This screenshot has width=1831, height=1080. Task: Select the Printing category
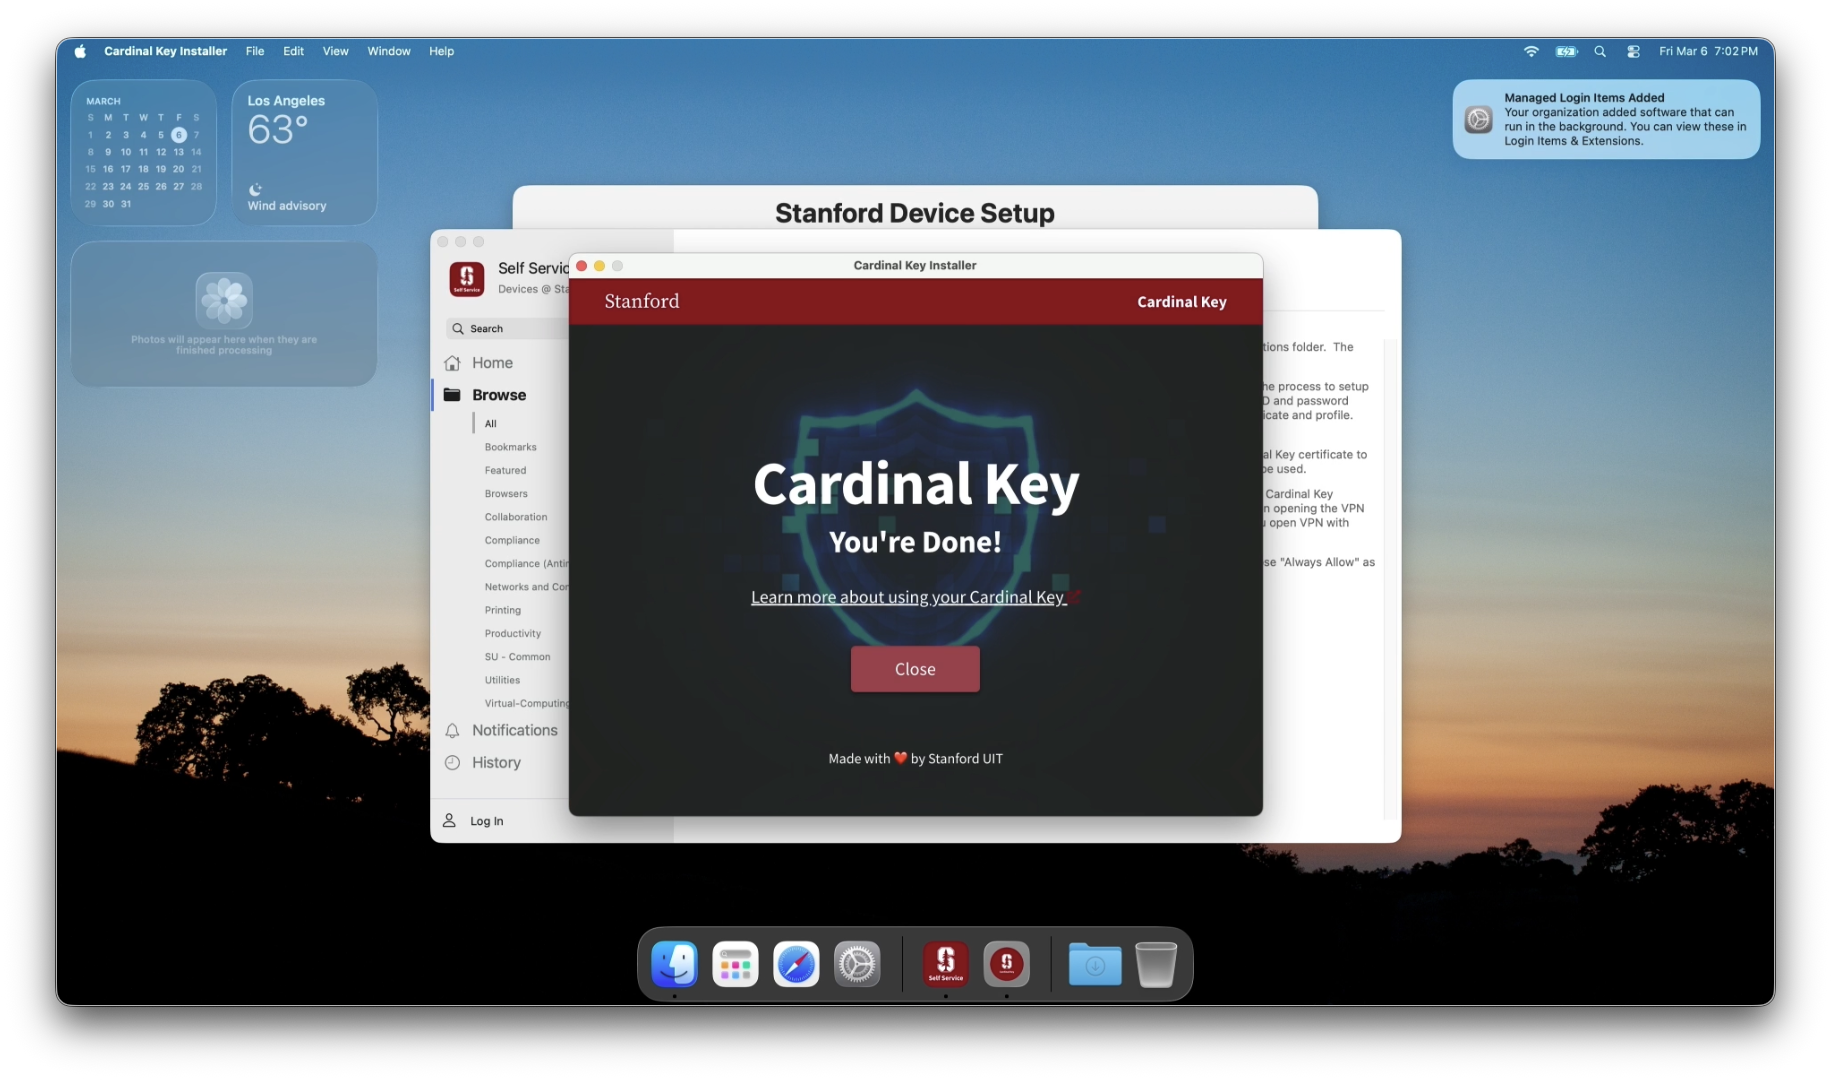(x=501, y=610)
